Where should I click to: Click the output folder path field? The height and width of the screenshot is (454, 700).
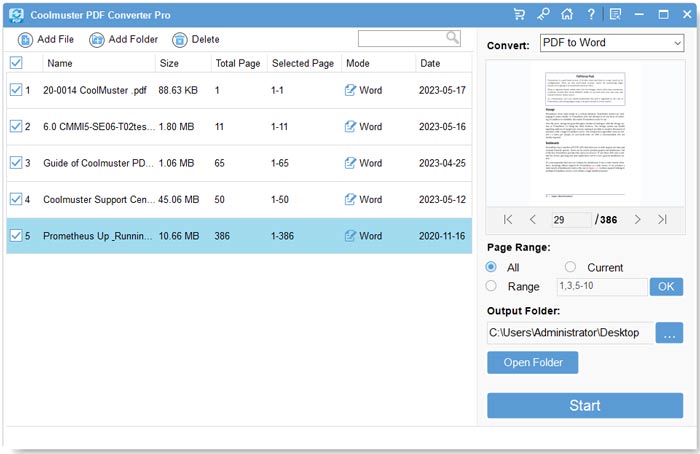point(570,333)
